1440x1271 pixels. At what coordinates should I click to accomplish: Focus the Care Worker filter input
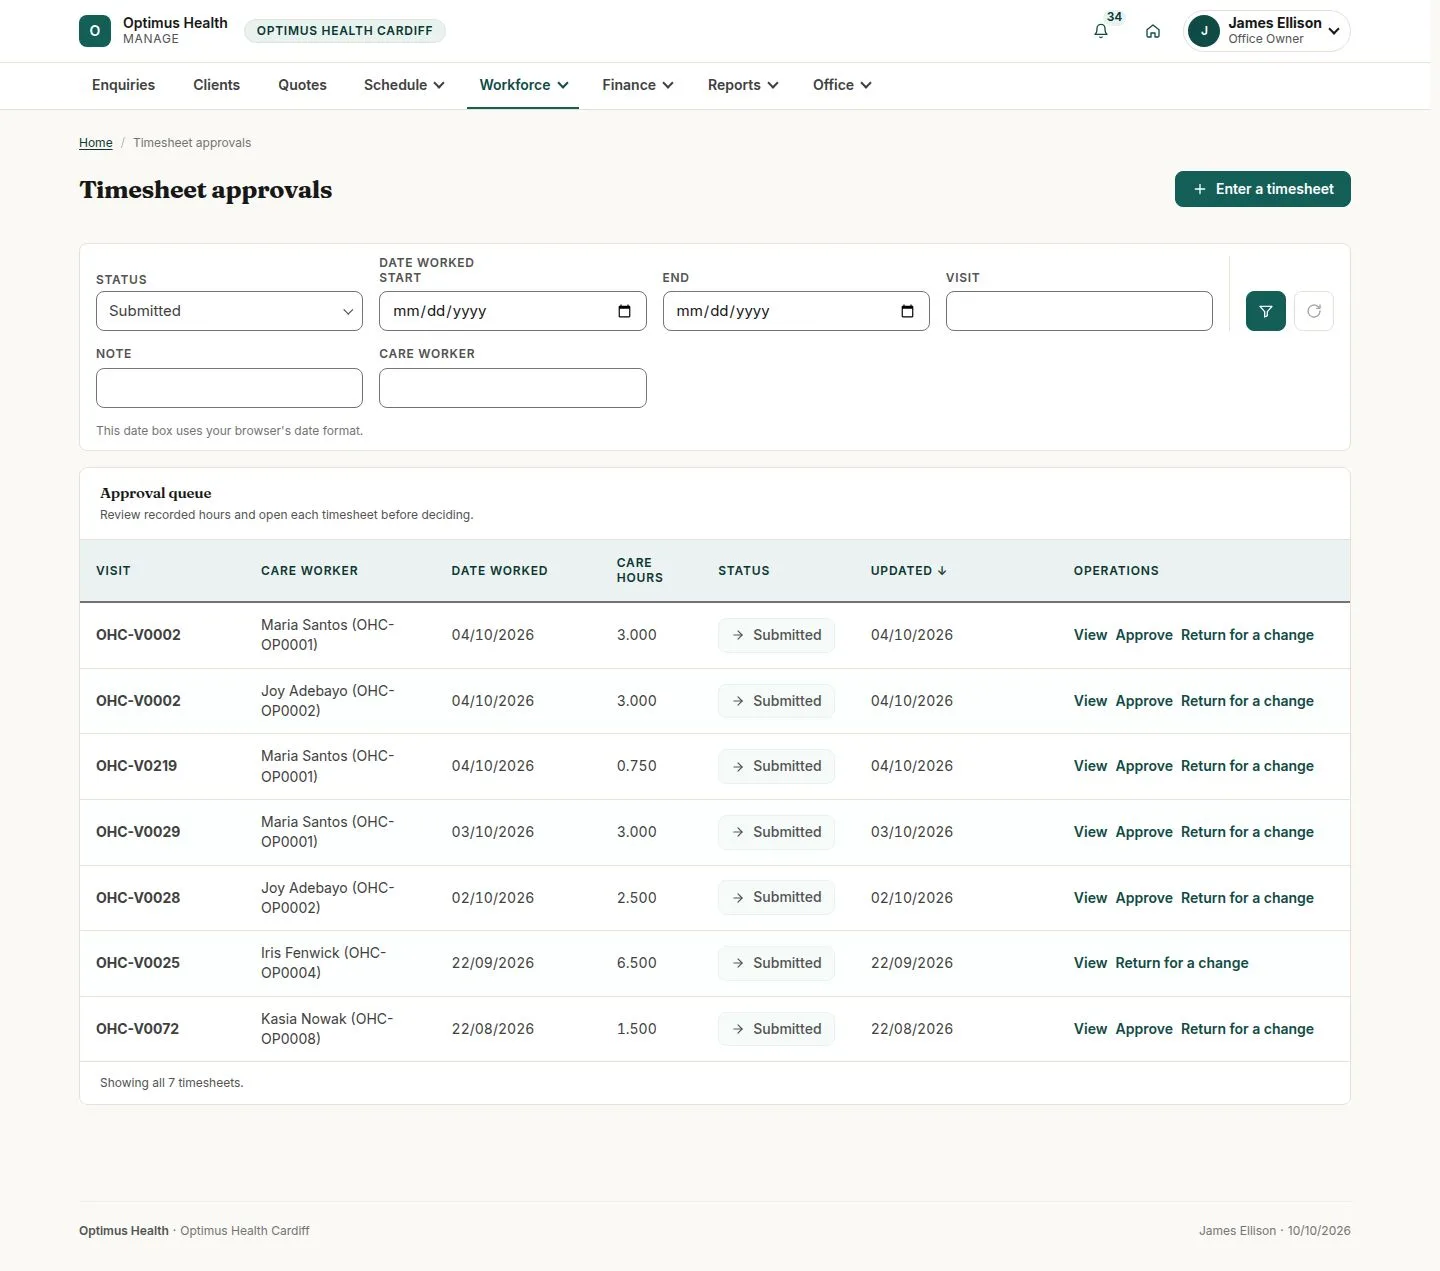tap(513, 388)
